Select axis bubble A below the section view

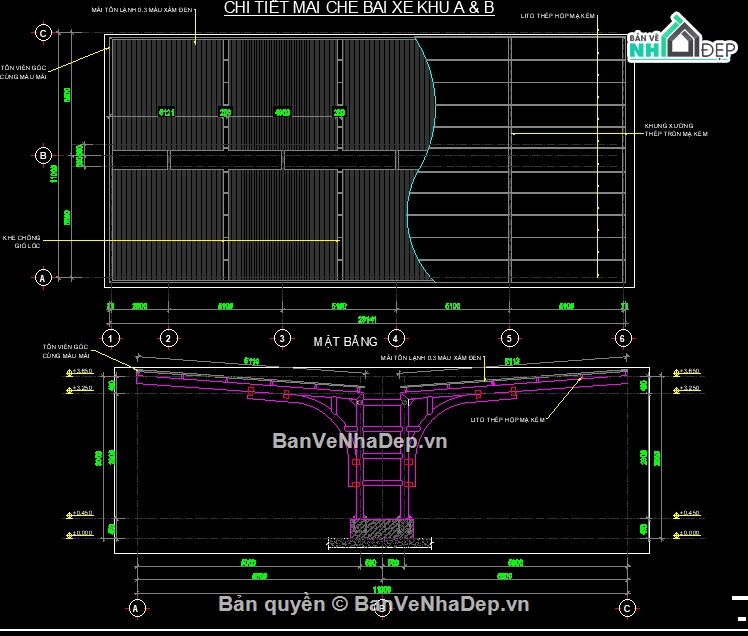tap(136, 608)
